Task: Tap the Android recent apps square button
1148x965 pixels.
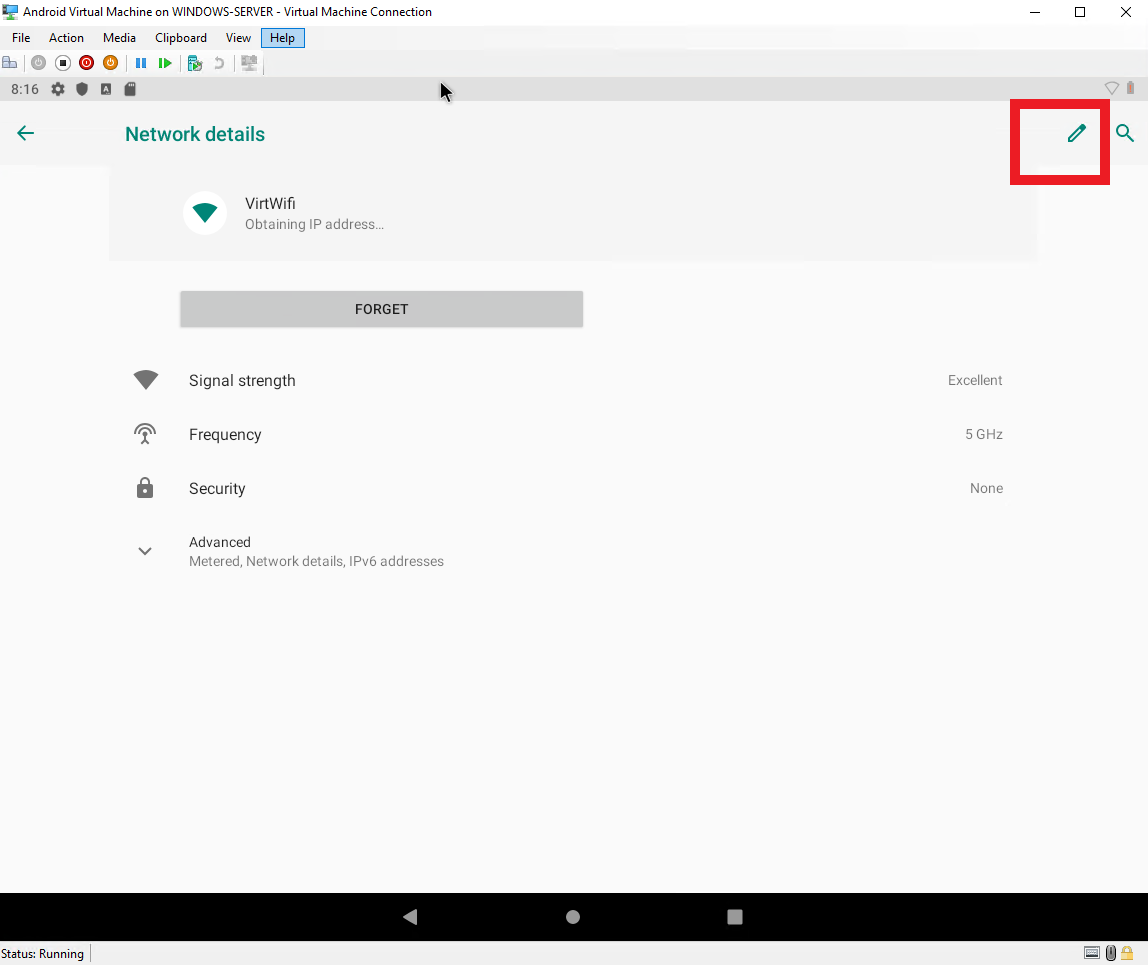Action: tap(735, 916)
